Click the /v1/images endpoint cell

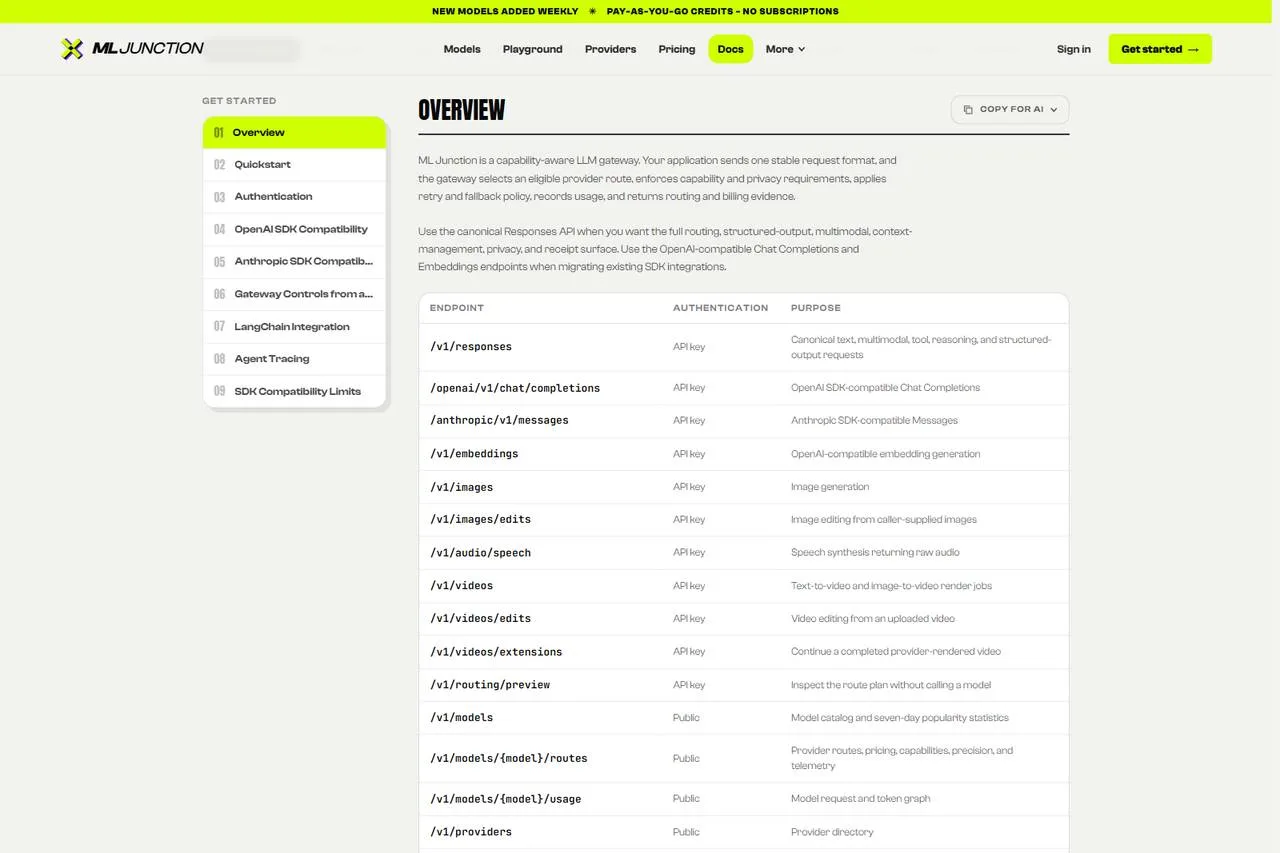[x=461, y=487]
